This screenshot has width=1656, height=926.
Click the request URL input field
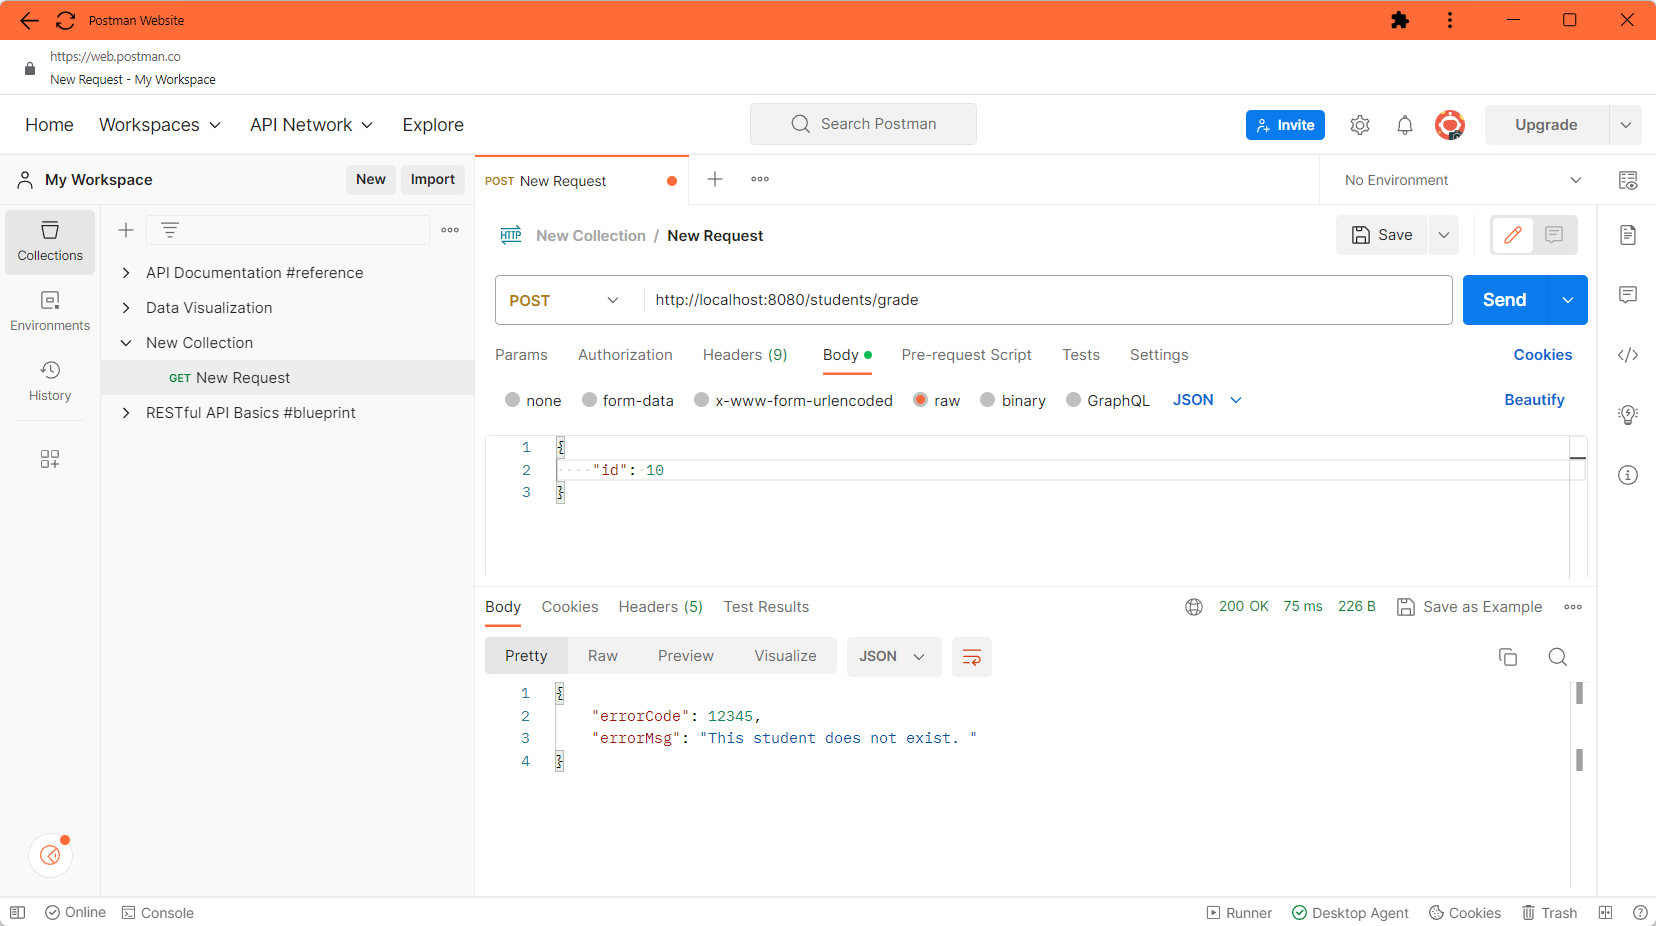pyautogui.click(x=1048, y=300)
